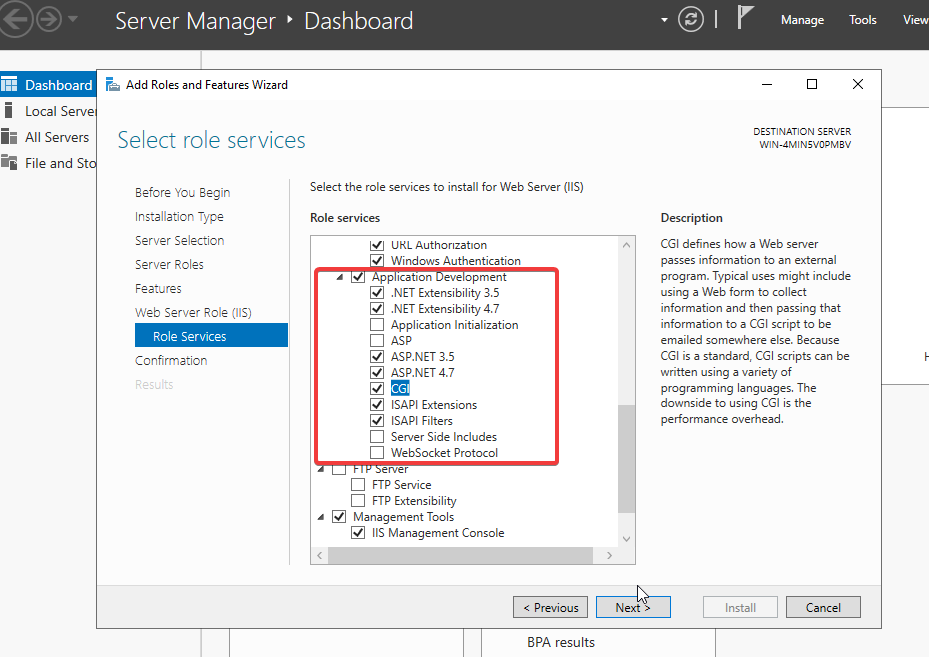This screenshot has width=929, height=657.
Task: Check the FTP Server checkbox
Action: (x=339, y=469)
